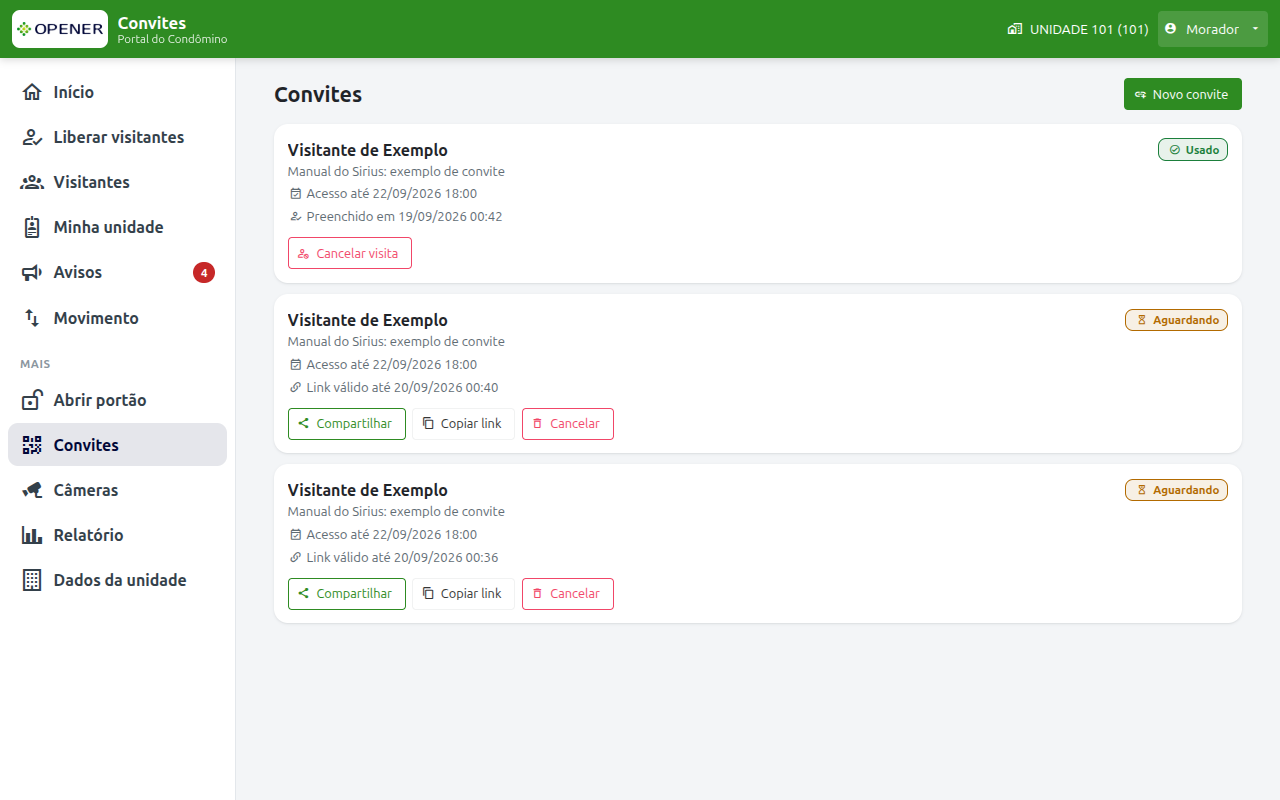Click the Liberar visitantes person-check icon
This screenshot has width=1280, height=800.
(32, 137)
